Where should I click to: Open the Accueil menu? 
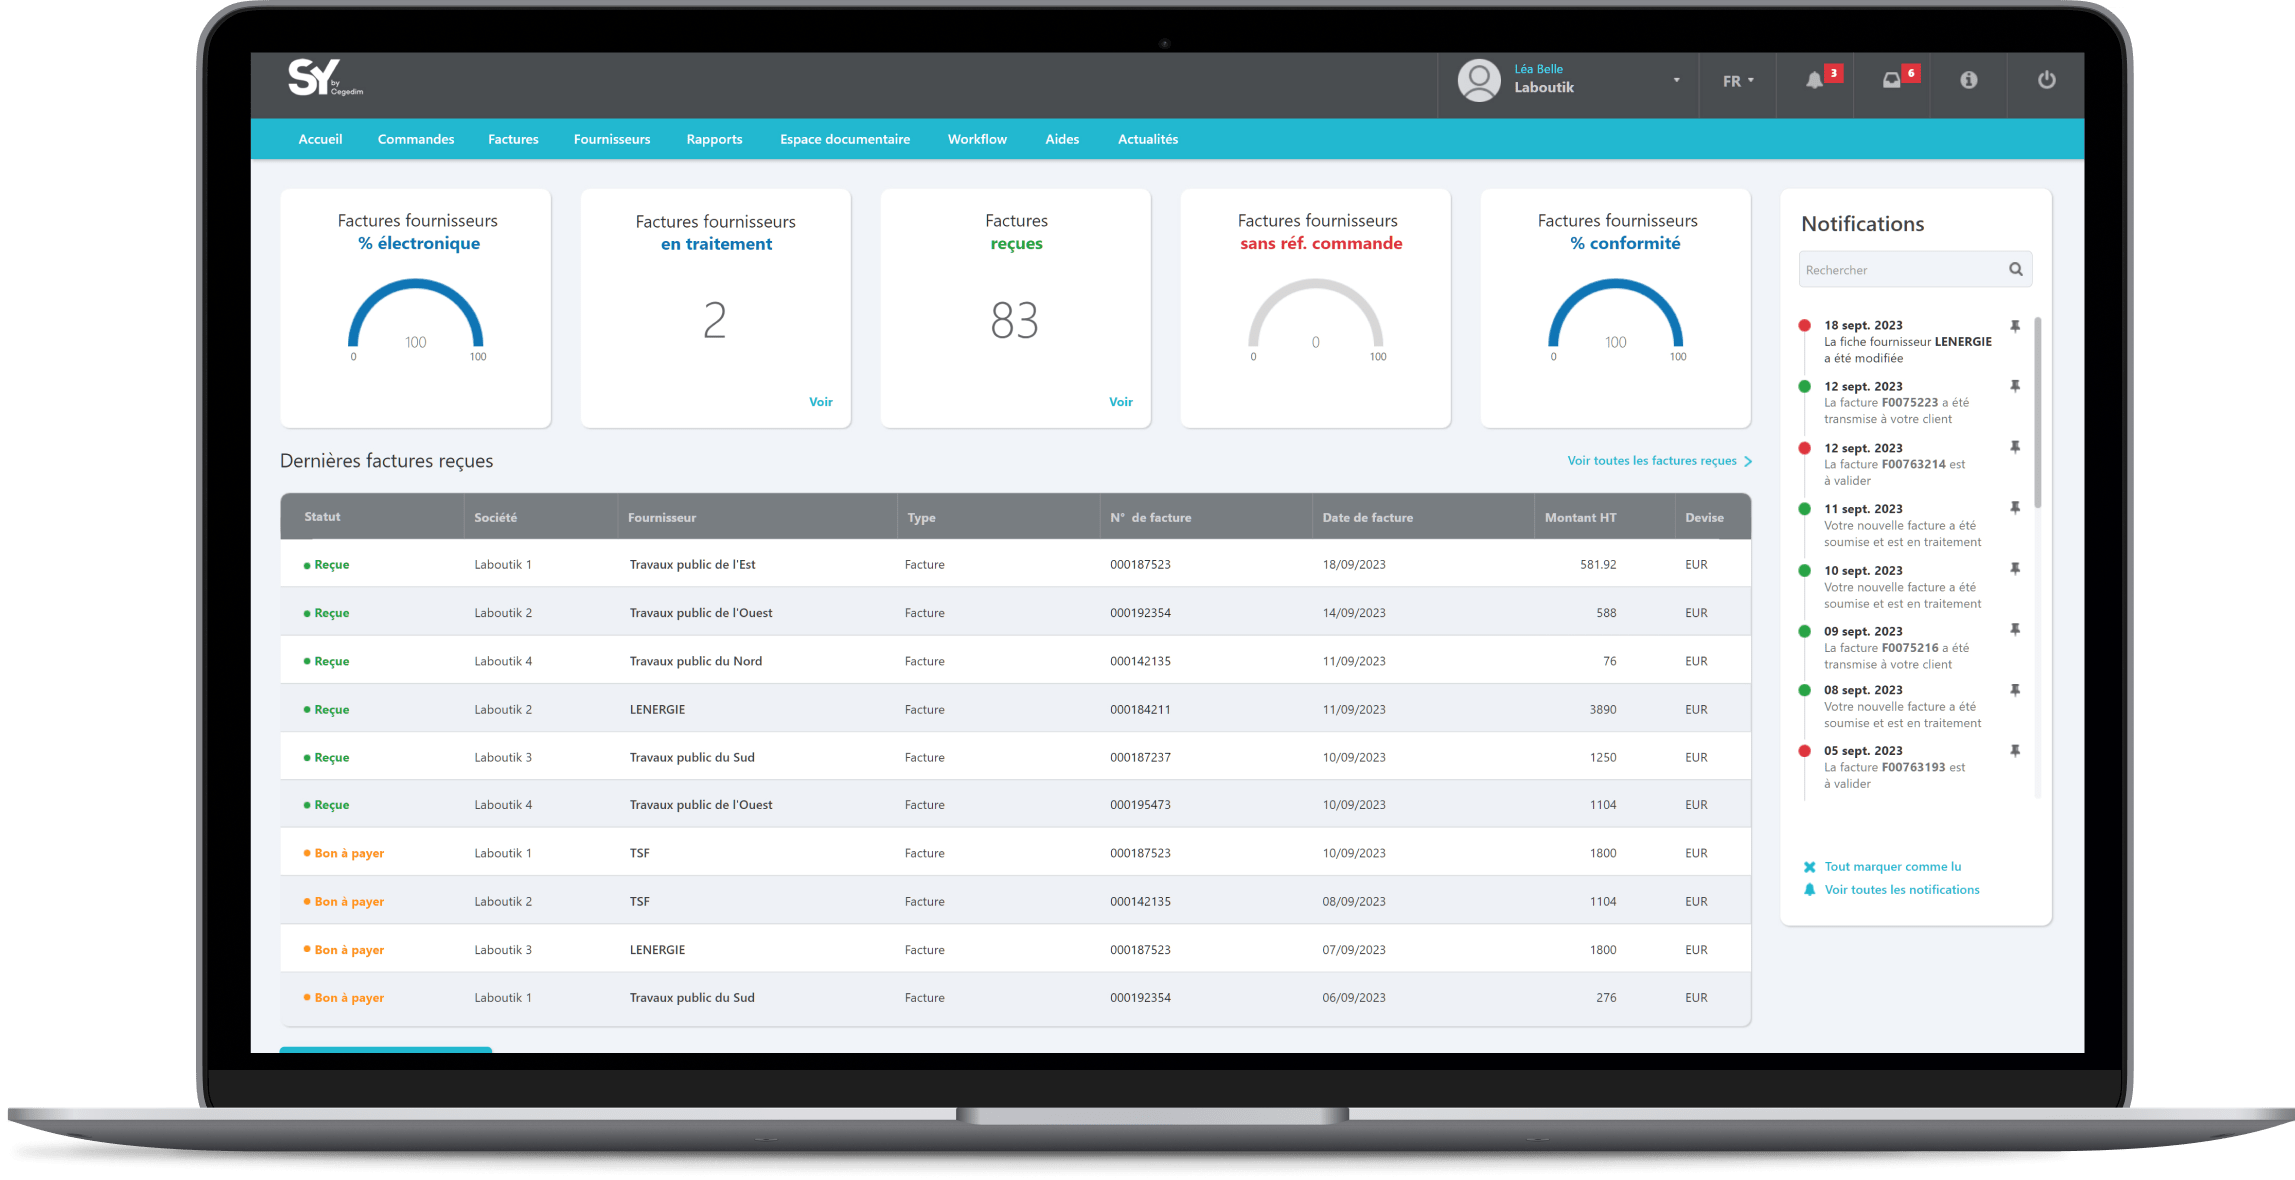coord(320,139)
